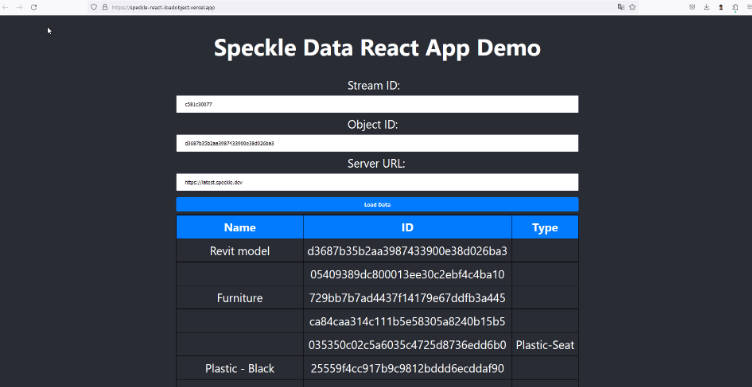The height and width of the screenshot is (387, 752).
Task: Open the Pocket save icon
Action: pos(692,7)
